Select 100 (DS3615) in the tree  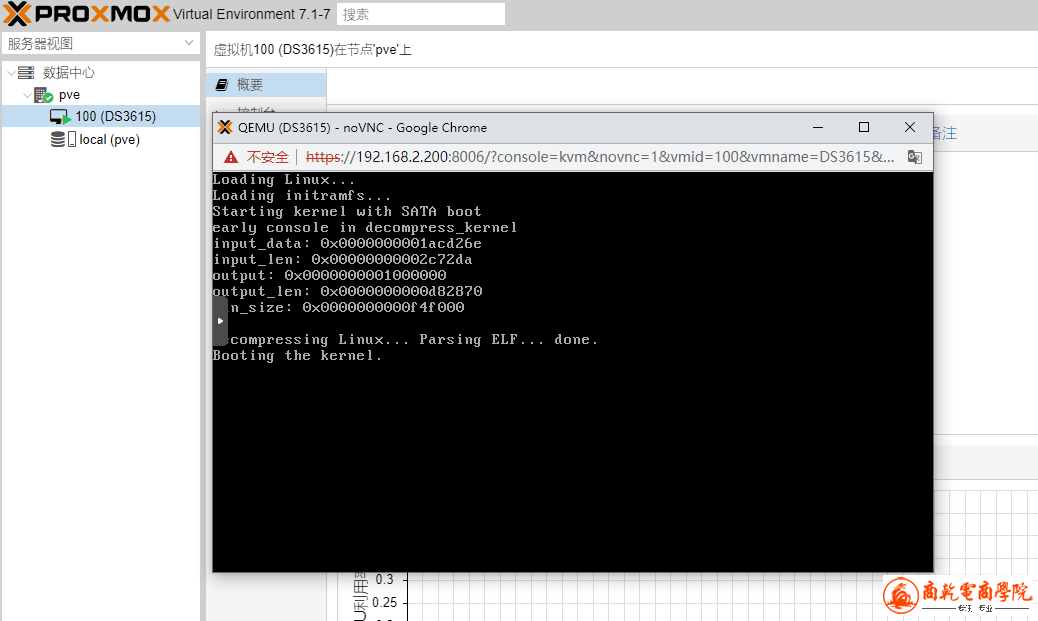click(x=115, y=117)
